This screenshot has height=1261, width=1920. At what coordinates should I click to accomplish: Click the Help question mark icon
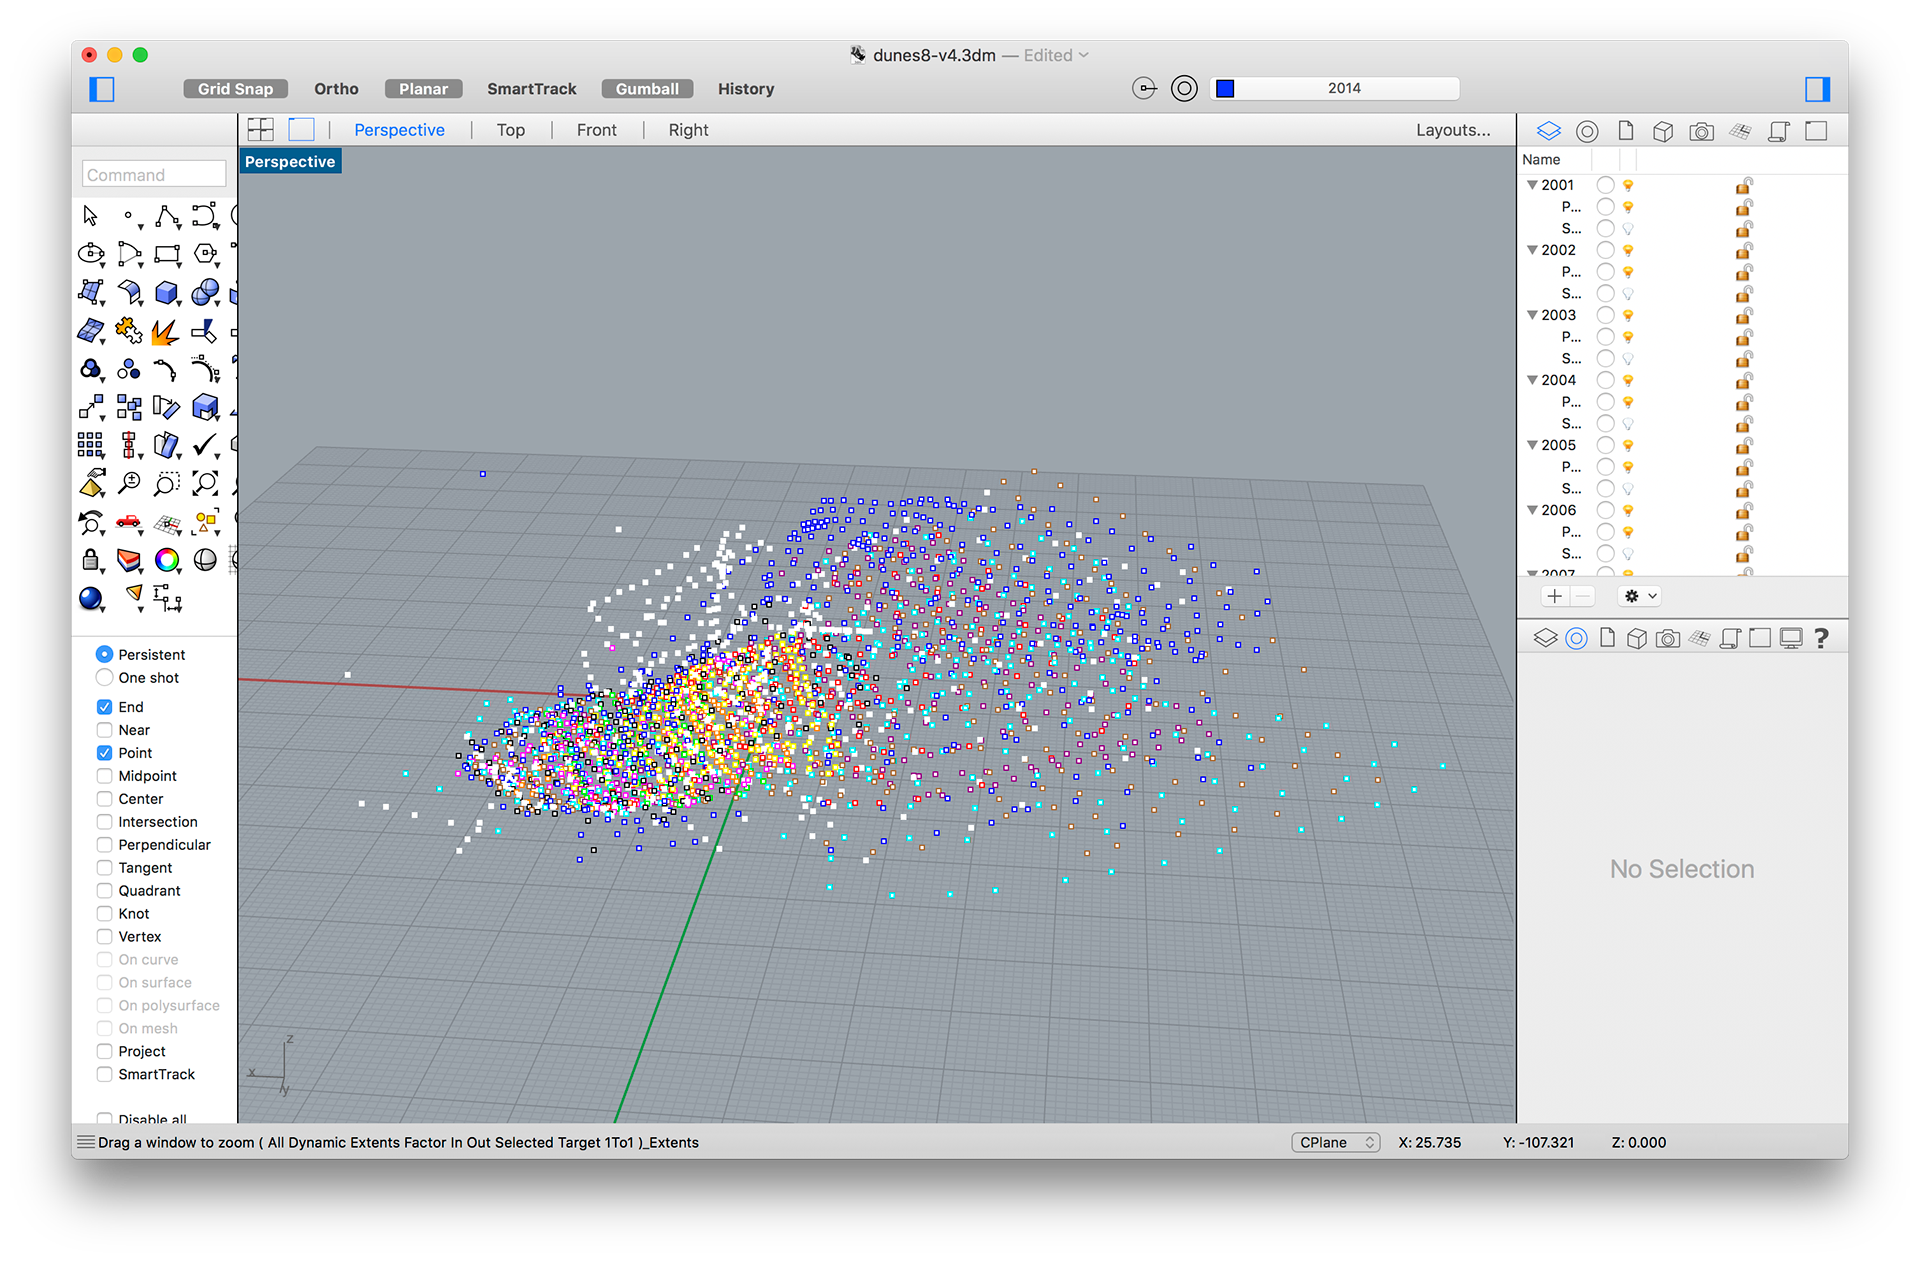(1821, 638)
